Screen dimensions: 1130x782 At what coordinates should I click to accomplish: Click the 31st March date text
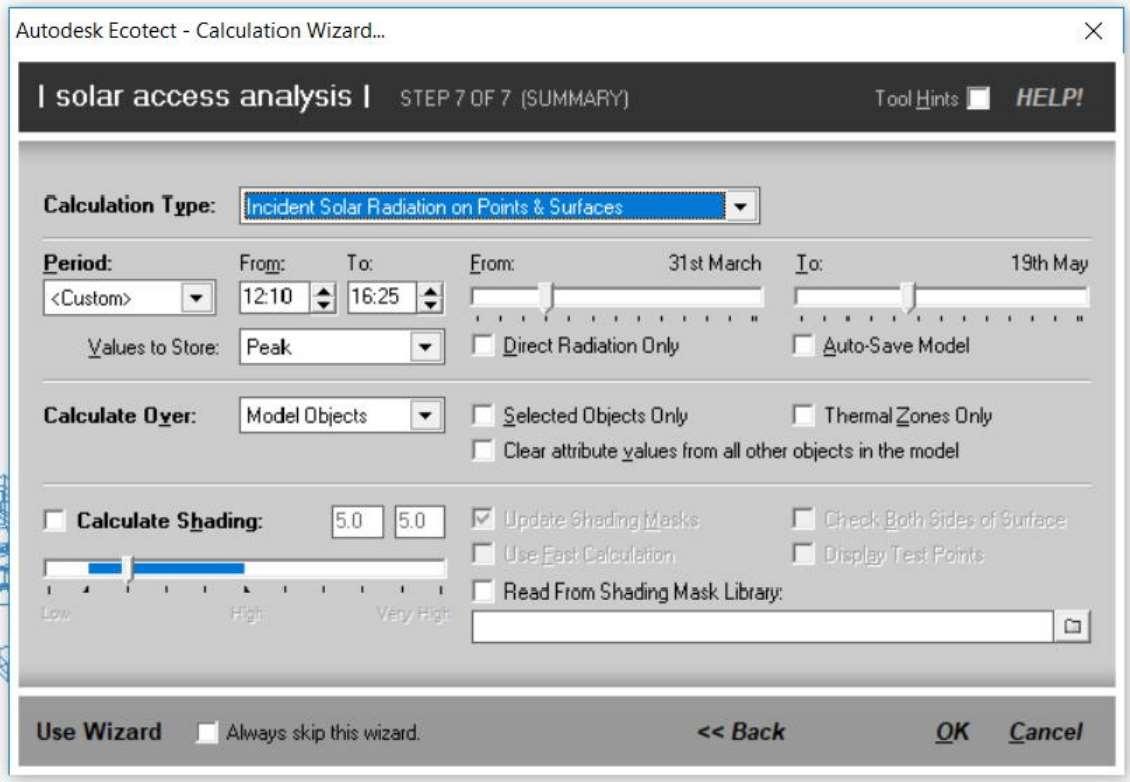(x=714, y=263)
